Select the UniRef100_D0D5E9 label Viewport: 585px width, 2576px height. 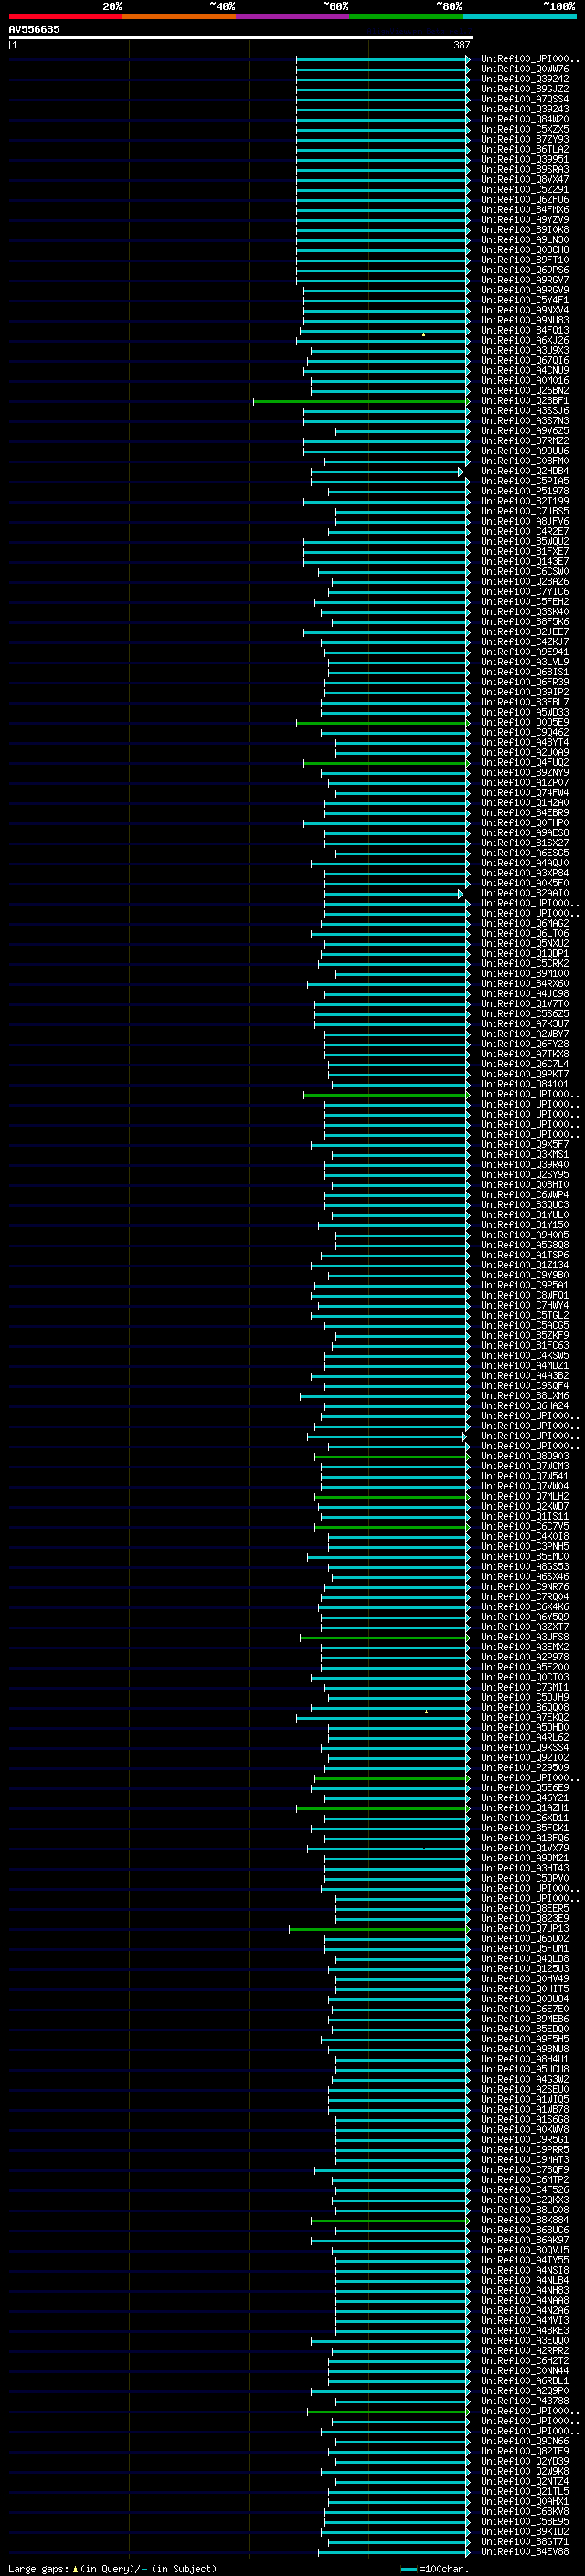point(525,722)
